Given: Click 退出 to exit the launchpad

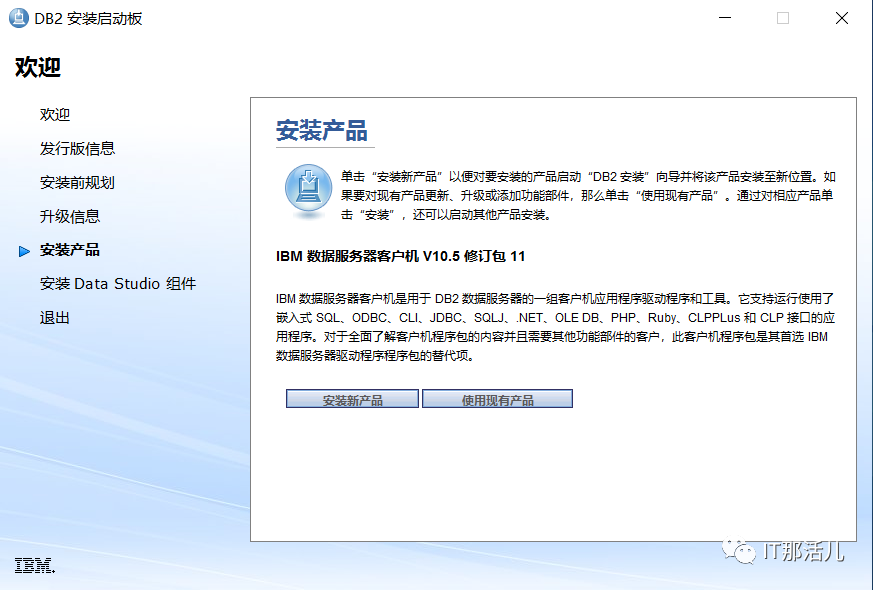Looking at the screenshot, I should (x=55, y=318).
